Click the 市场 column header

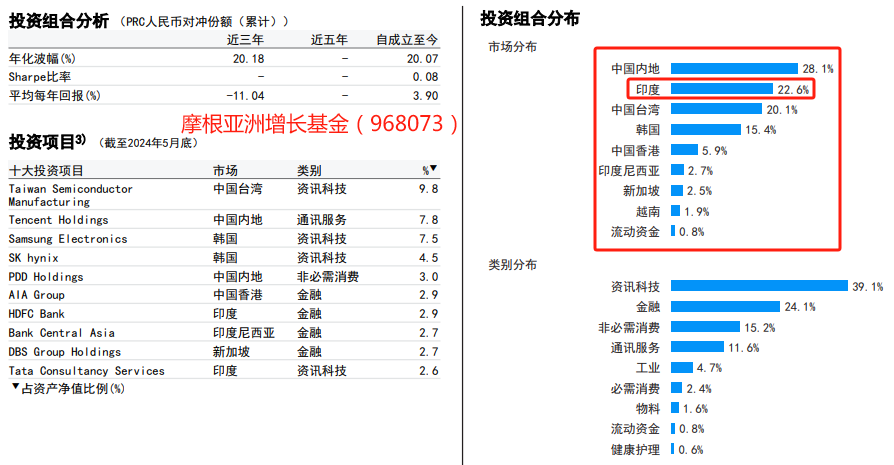point(225,170)
